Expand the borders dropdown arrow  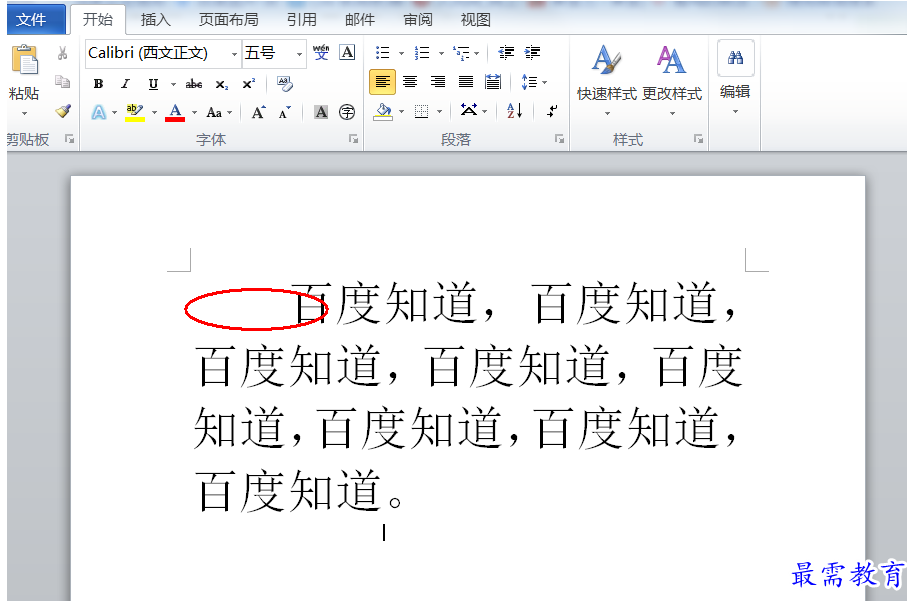pyautogui.click(x=440, y=112)
